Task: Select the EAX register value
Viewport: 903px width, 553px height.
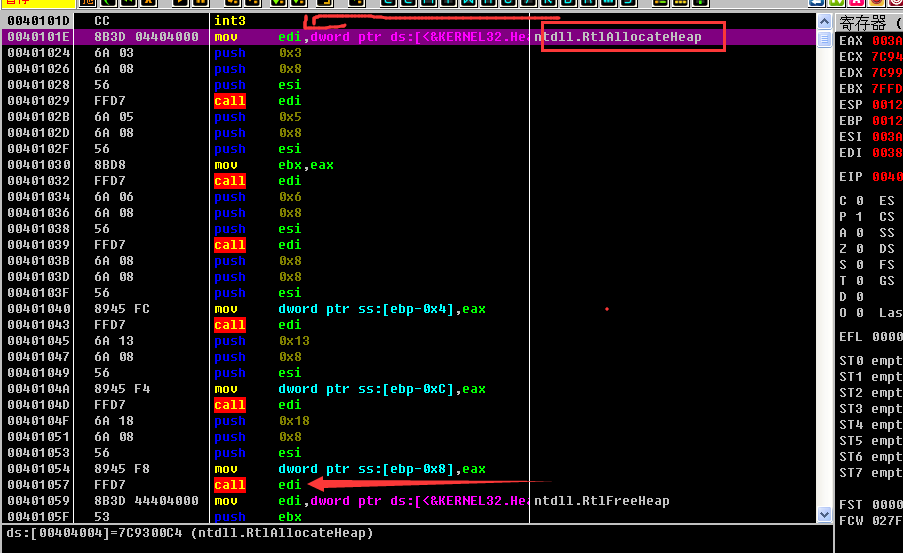Action: coord(886,41)
